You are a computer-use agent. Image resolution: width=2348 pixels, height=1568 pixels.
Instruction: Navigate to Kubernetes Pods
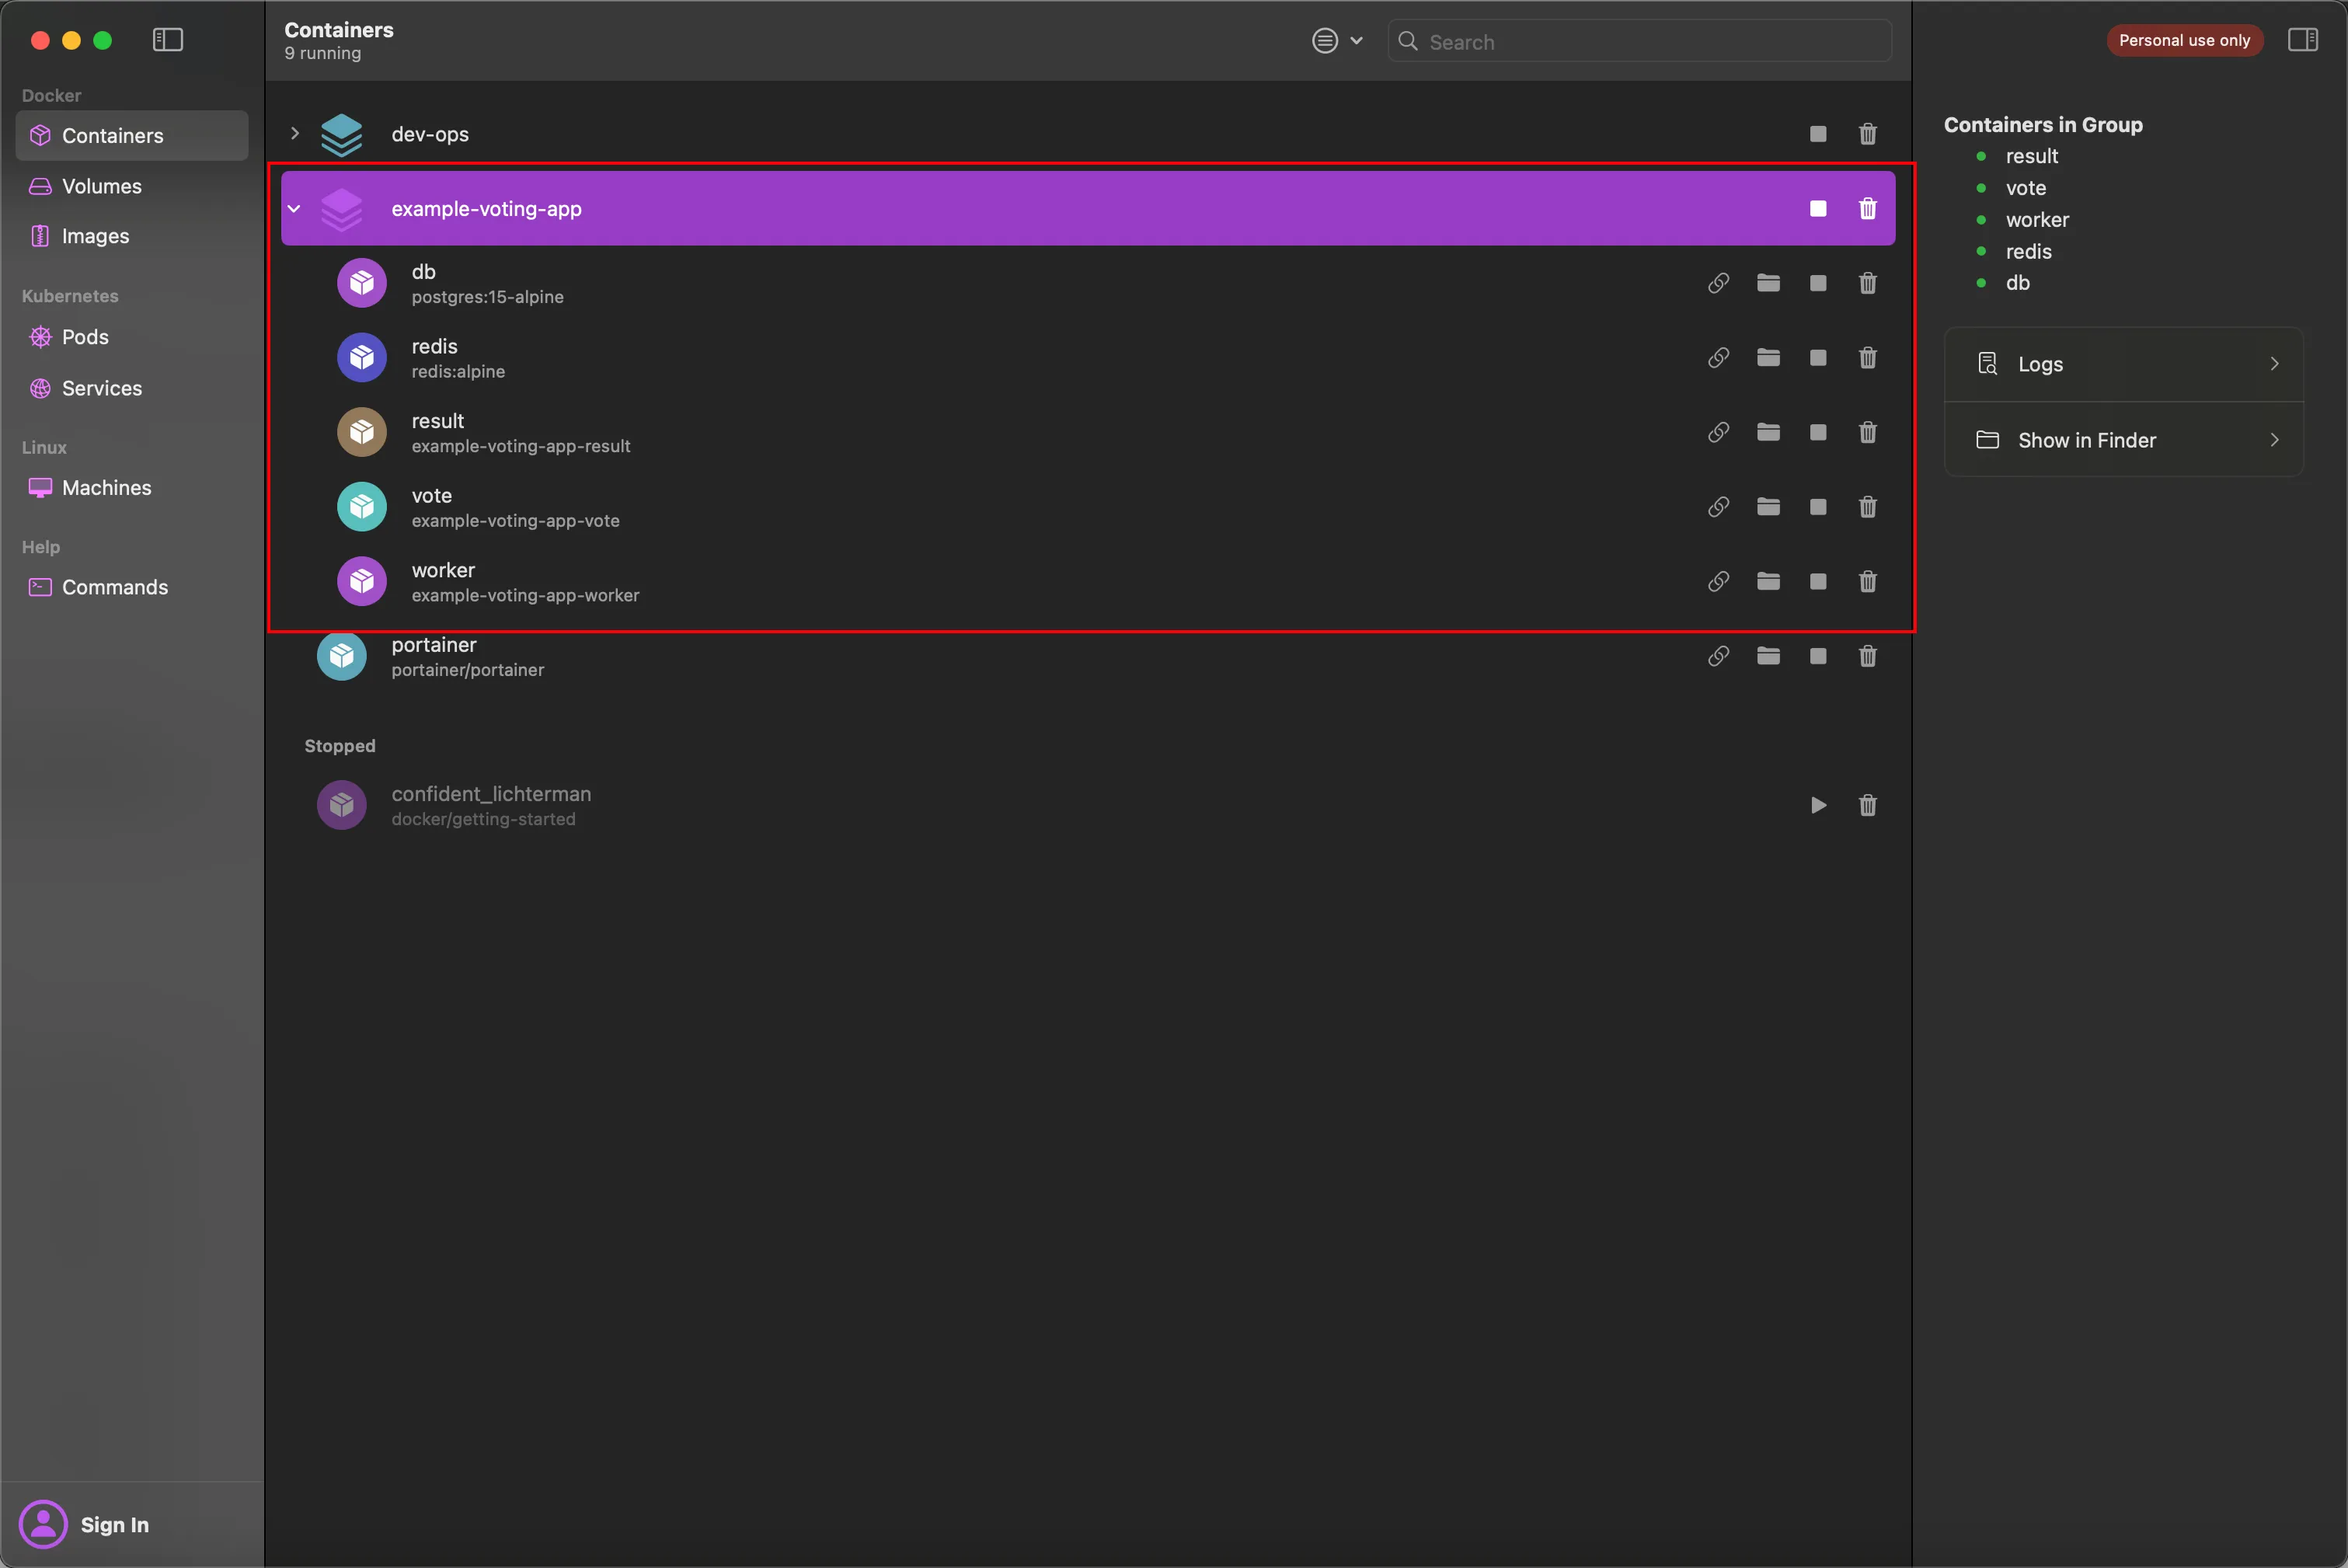tap(132, 337)
